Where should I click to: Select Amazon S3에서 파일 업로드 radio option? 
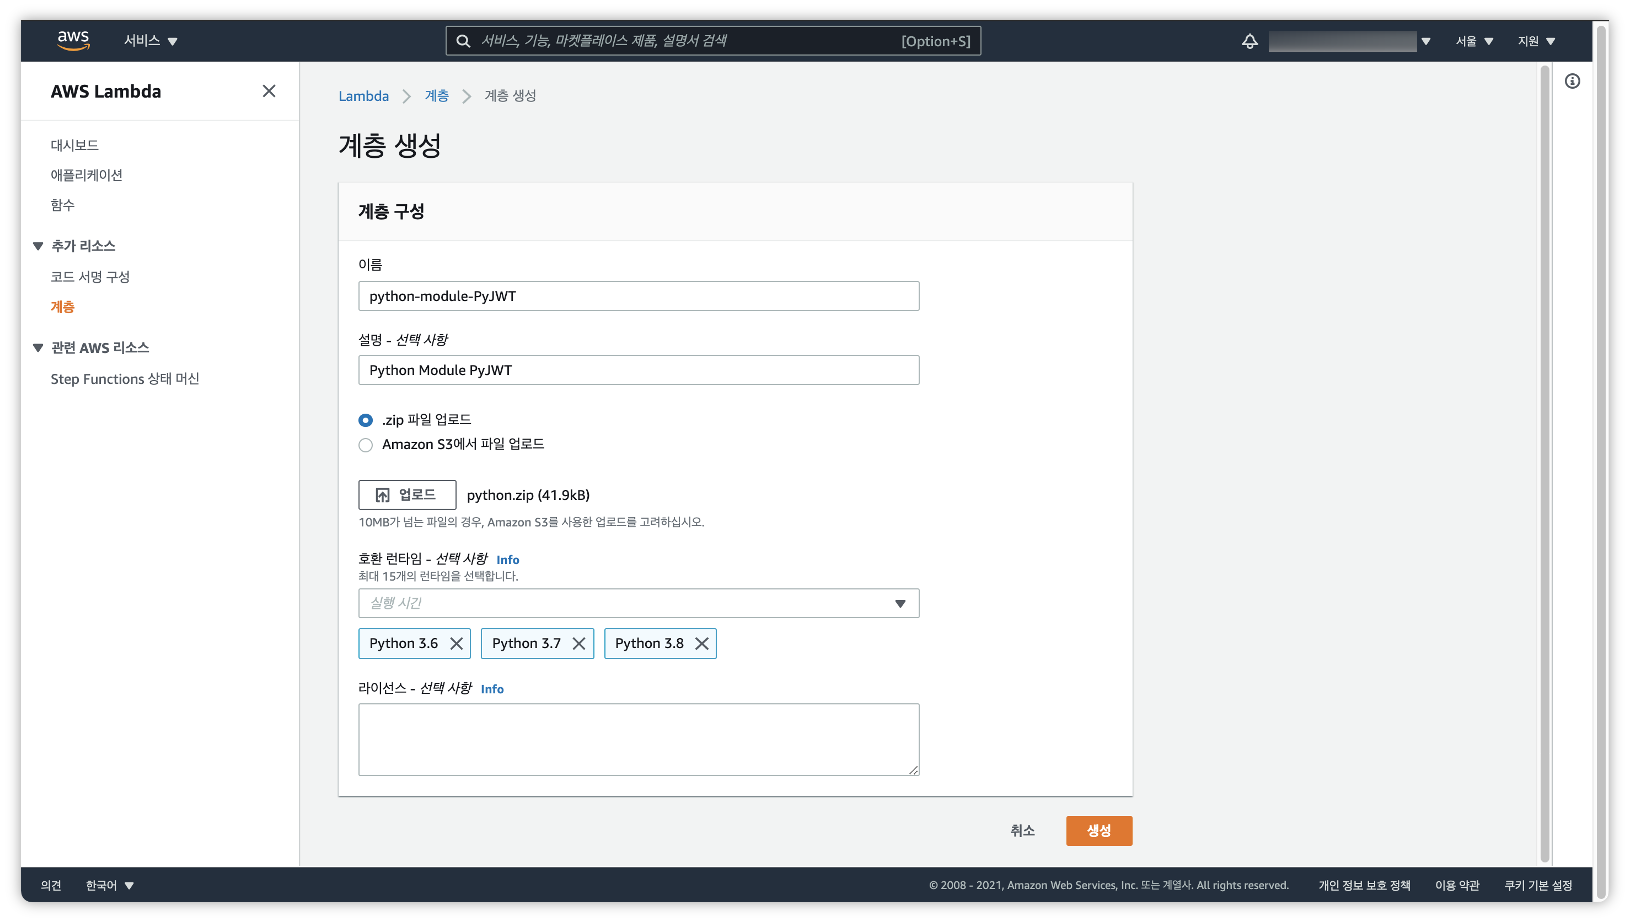[366, 445]
